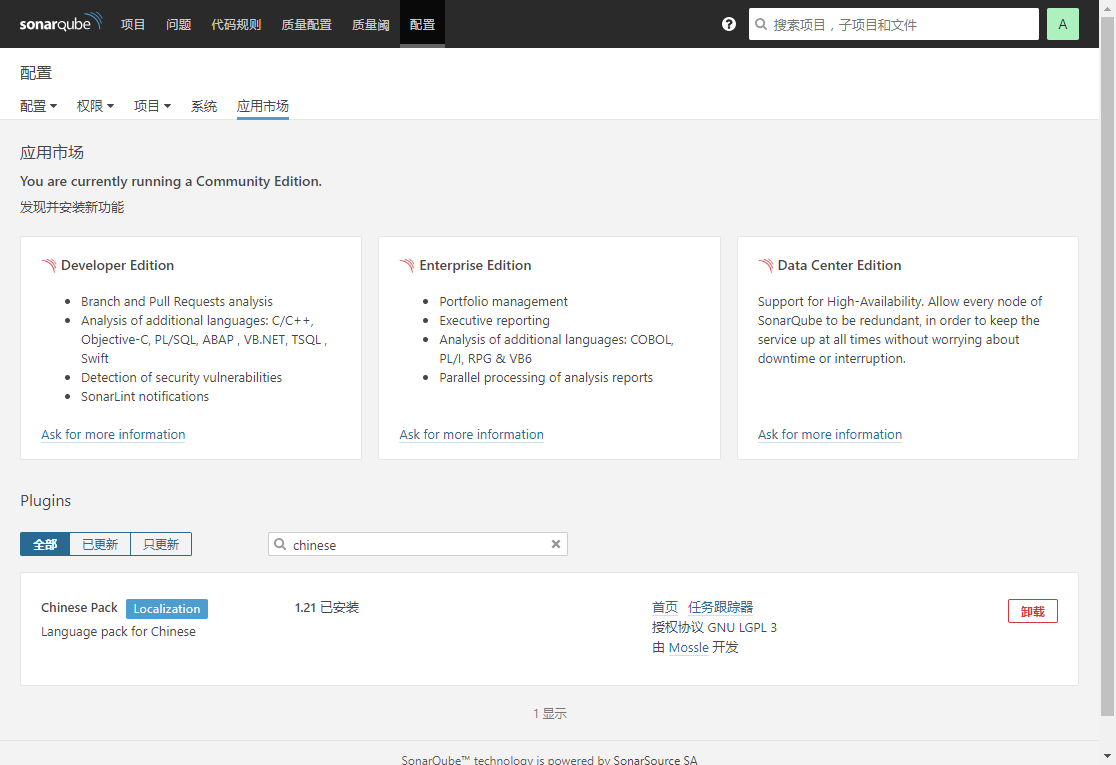Image resolution: width=1116 pixels, height=765 pixels.
Task: Click the 'Community Edition' notice text
Action: coord(171,181)
